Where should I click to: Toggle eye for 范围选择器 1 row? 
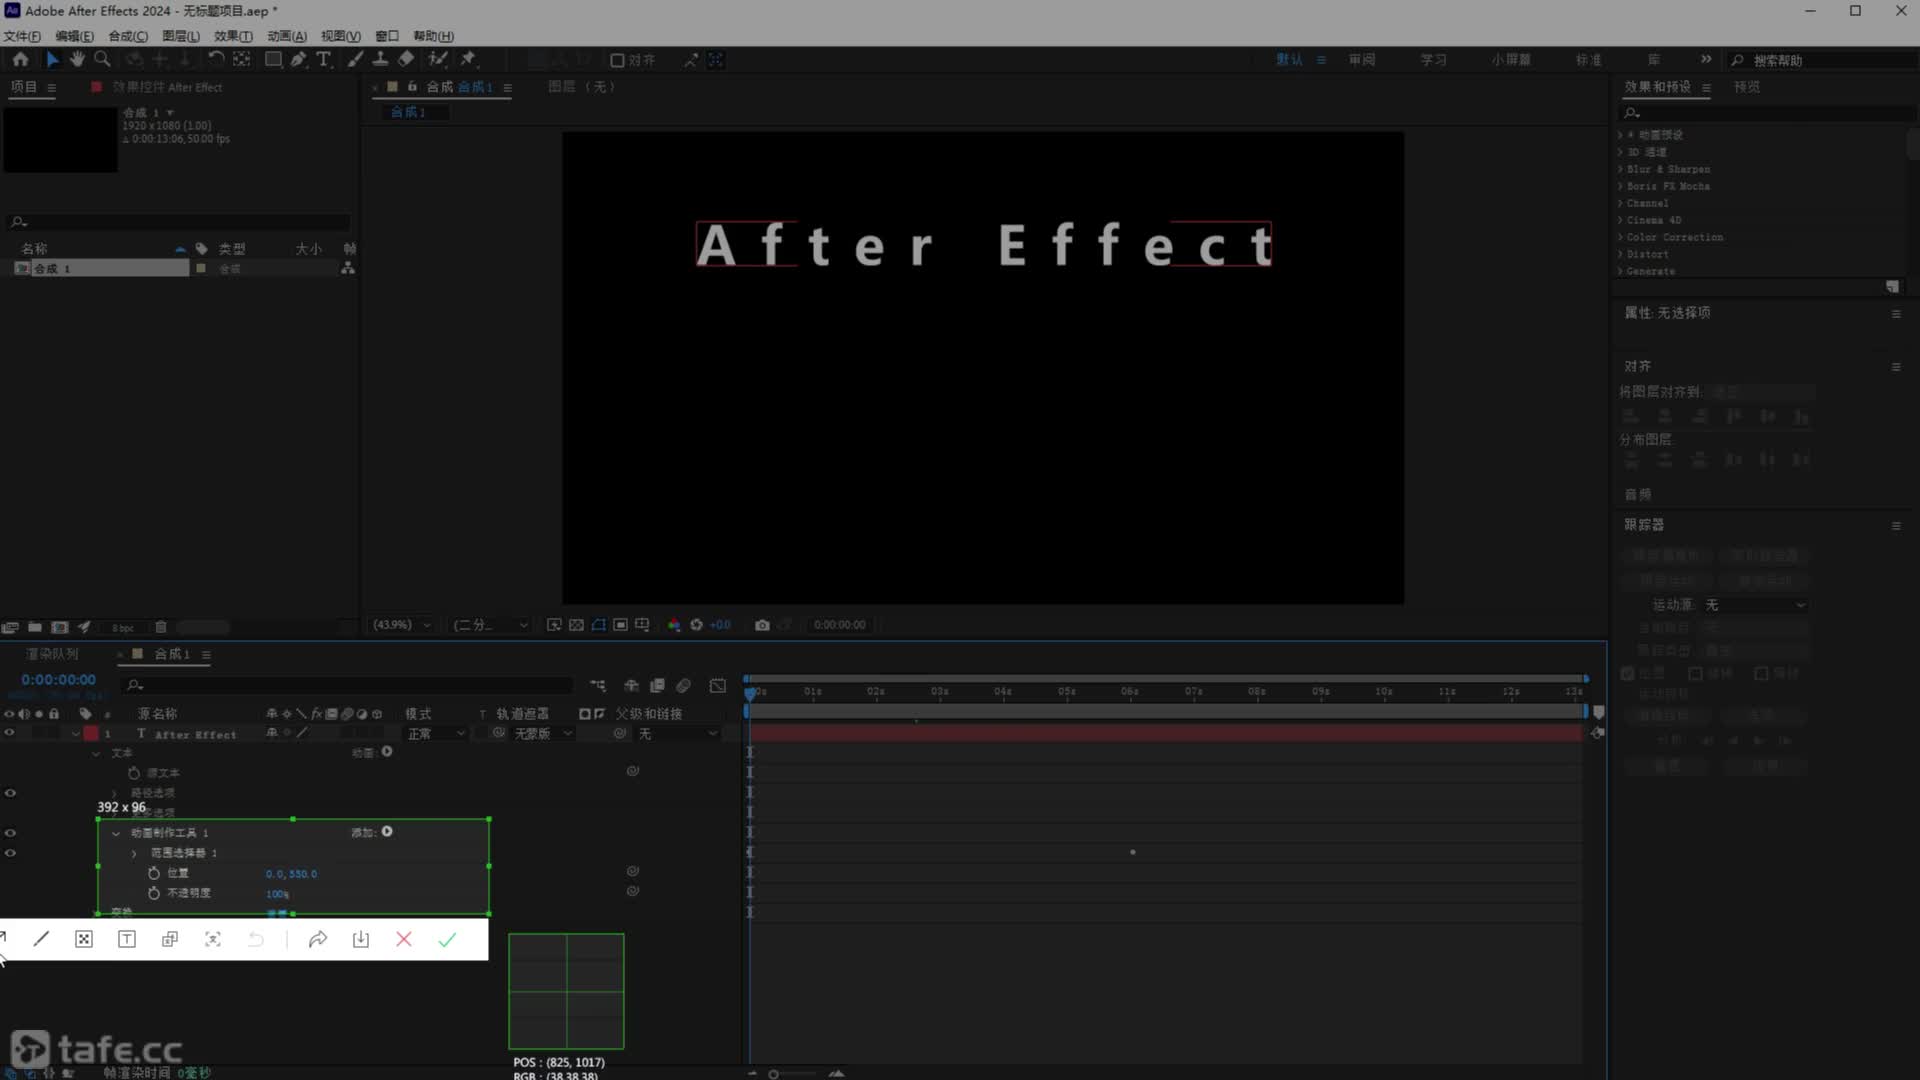pos(10,853)
